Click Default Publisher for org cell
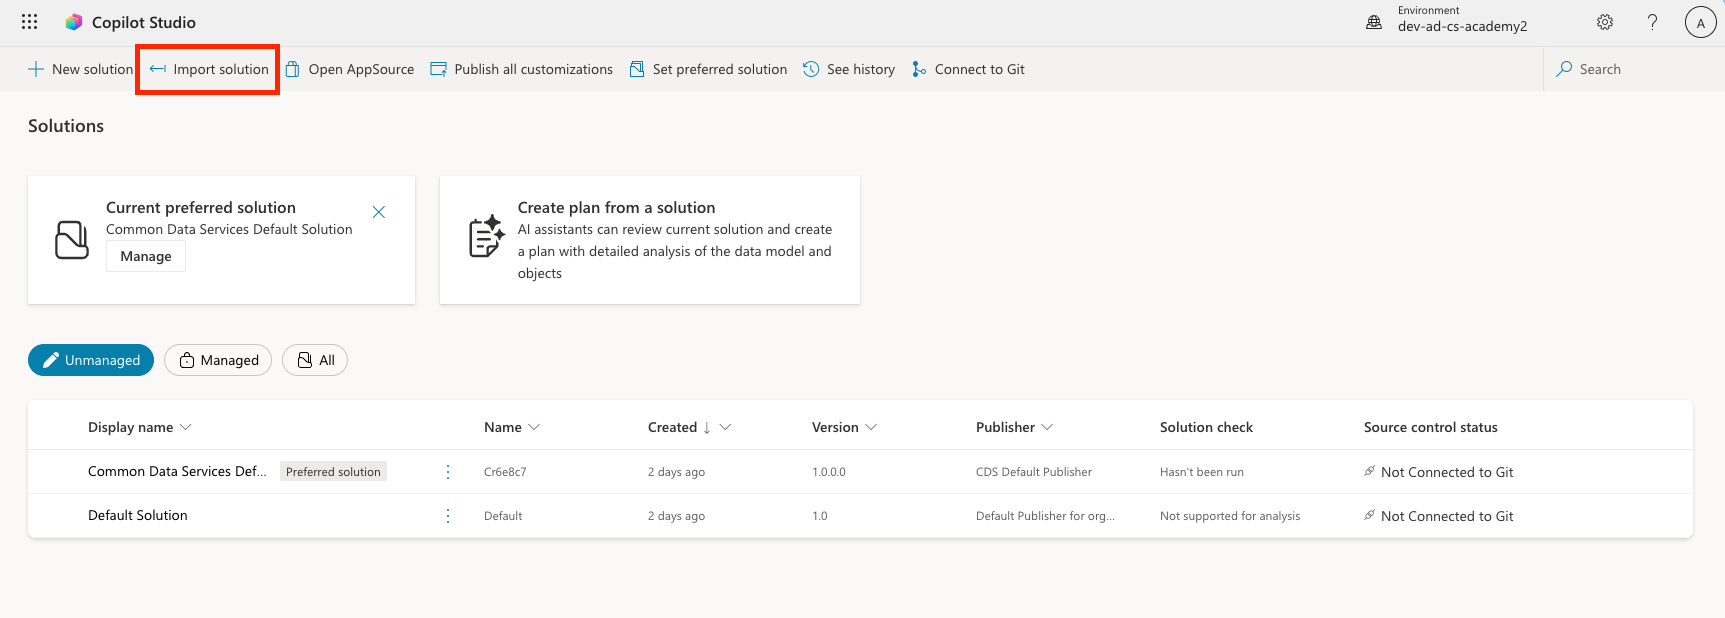The height and width of the screenshot is (618, 1725). tap(1045, 516)
